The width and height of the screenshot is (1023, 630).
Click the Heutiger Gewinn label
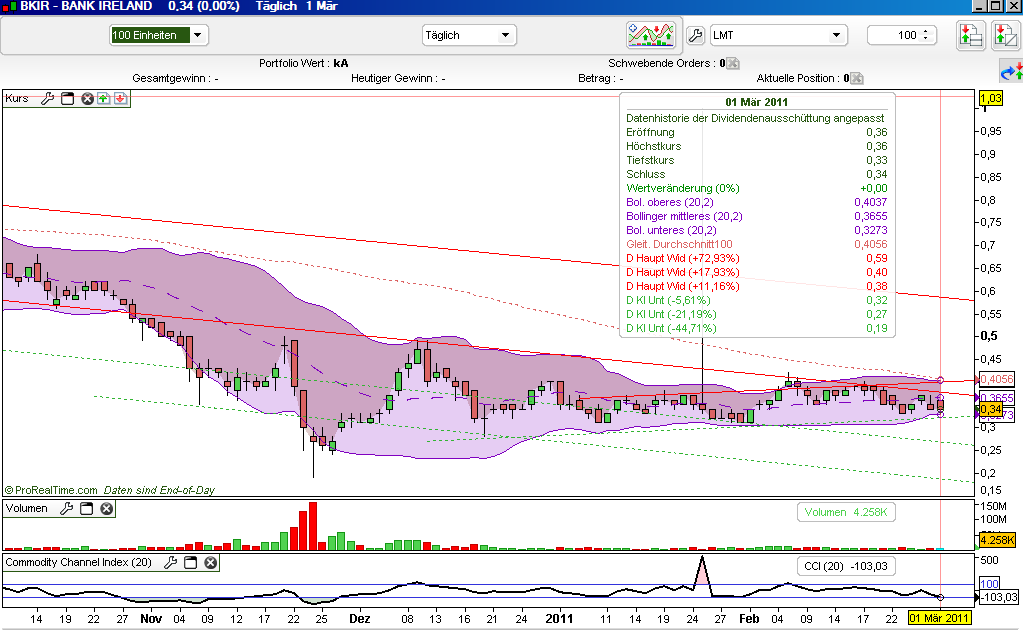point(398,78)
